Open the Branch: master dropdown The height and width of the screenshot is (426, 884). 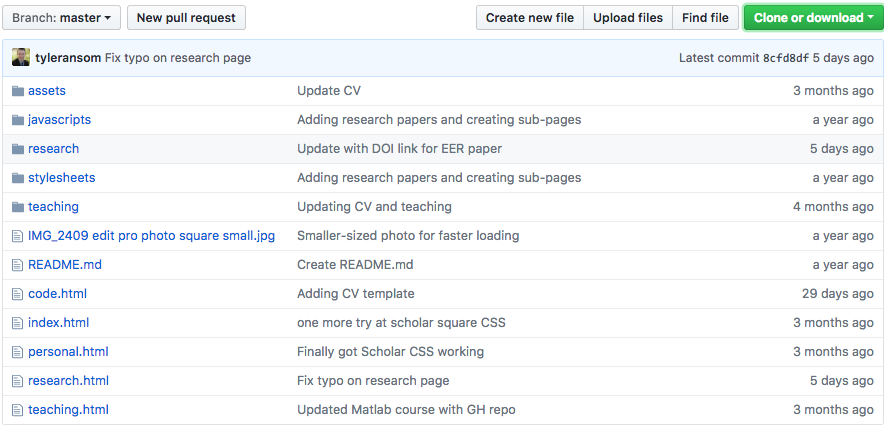[x=61, y=18]
